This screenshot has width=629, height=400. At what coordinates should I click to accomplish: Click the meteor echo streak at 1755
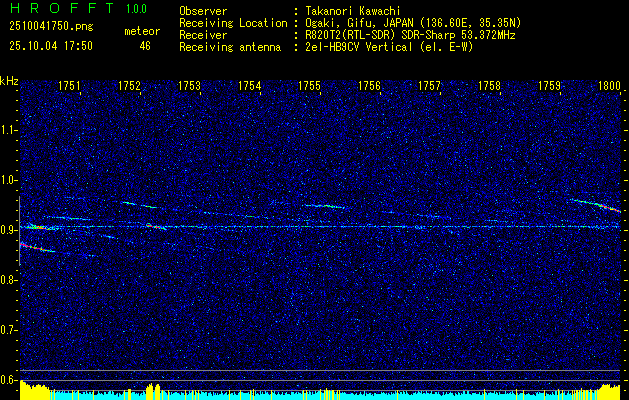pos(324,206)
